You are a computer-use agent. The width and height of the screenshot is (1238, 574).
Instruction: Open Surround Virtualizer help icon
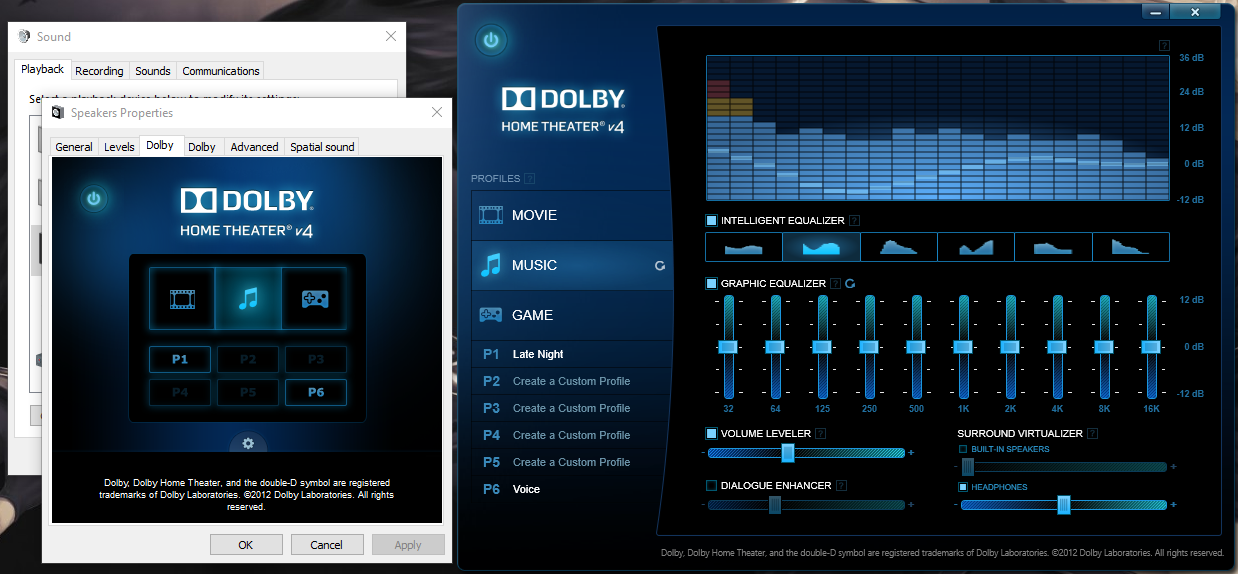coord(1092,434)
